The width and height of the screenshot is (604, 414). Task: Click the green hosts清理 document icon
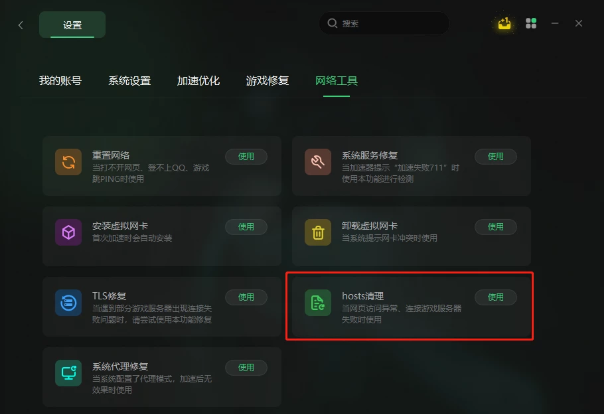point(318,303)
